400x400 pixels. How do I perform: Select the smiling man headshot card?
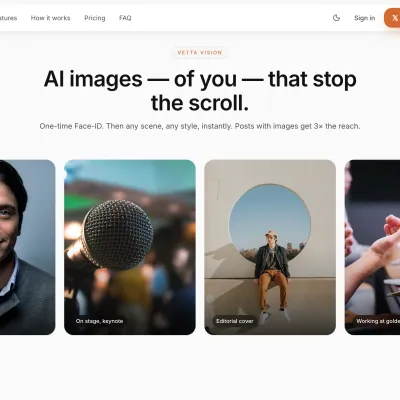[27, 247]
